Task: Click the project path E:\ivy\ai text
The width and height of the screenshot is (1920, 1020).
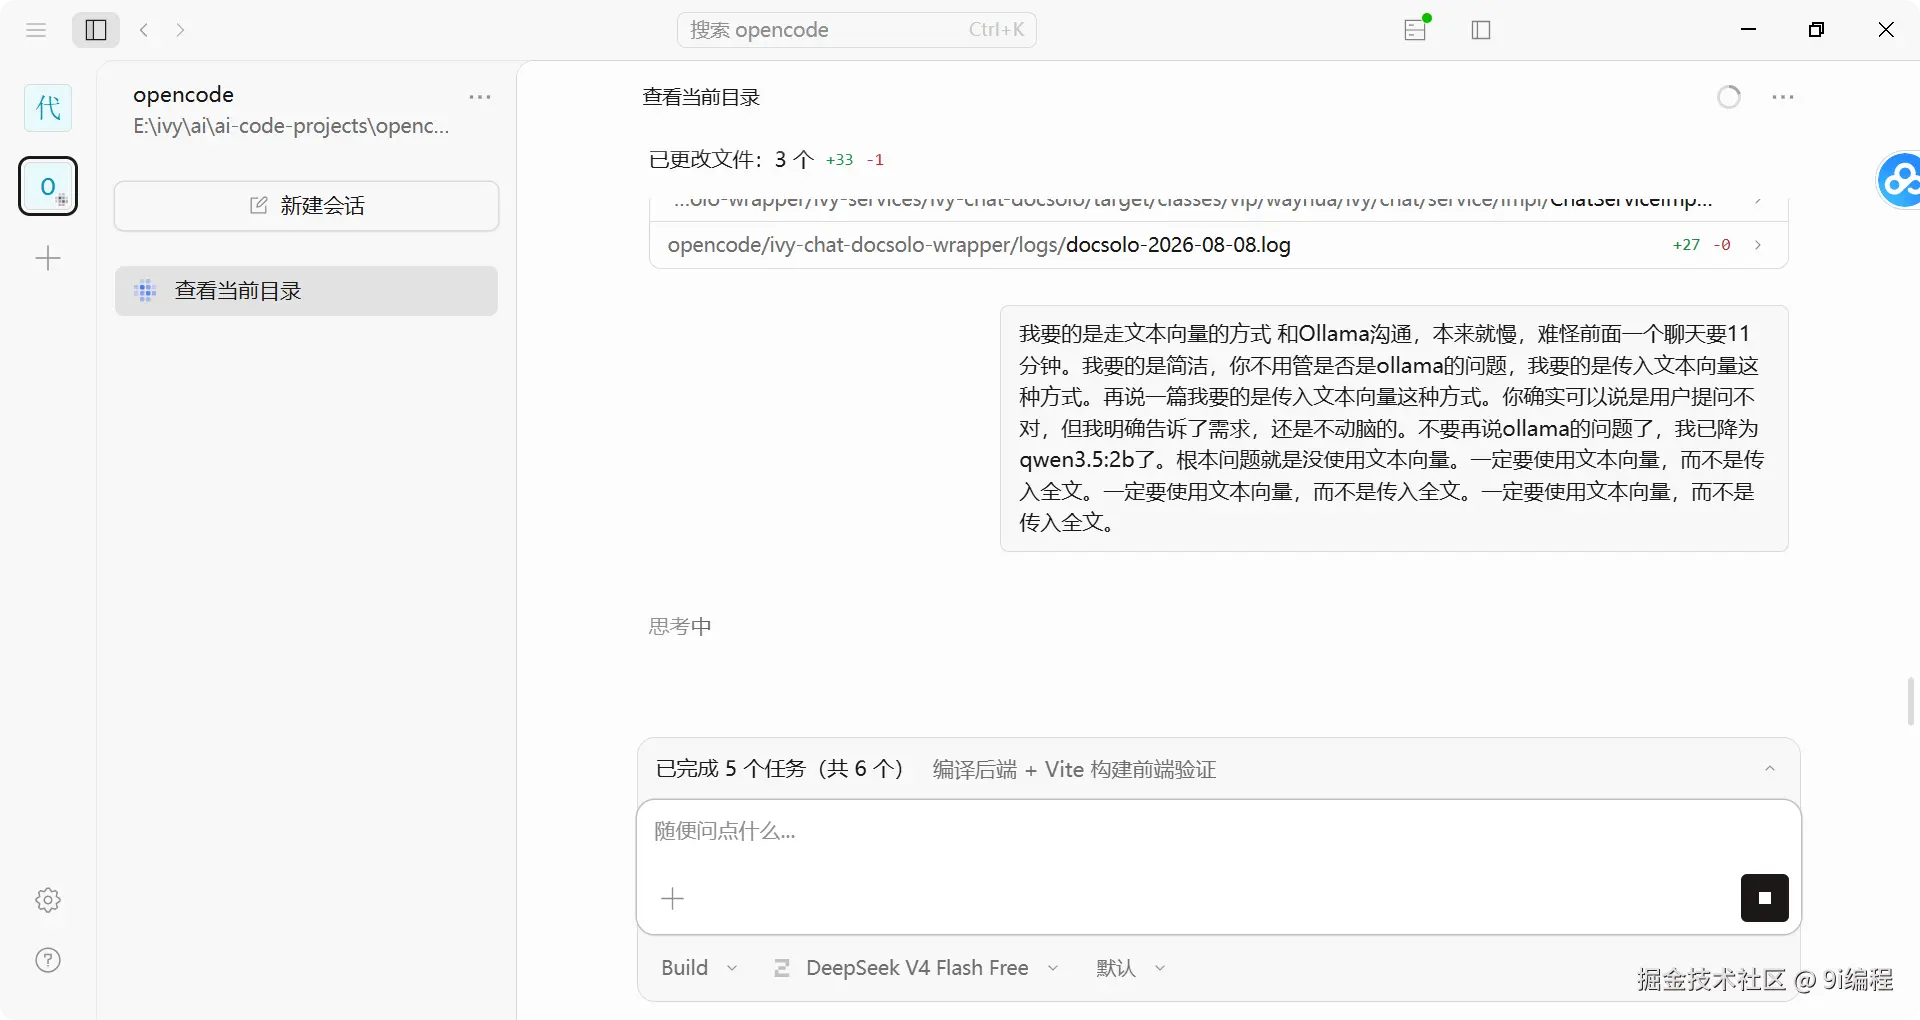Action: click(291, 126)
